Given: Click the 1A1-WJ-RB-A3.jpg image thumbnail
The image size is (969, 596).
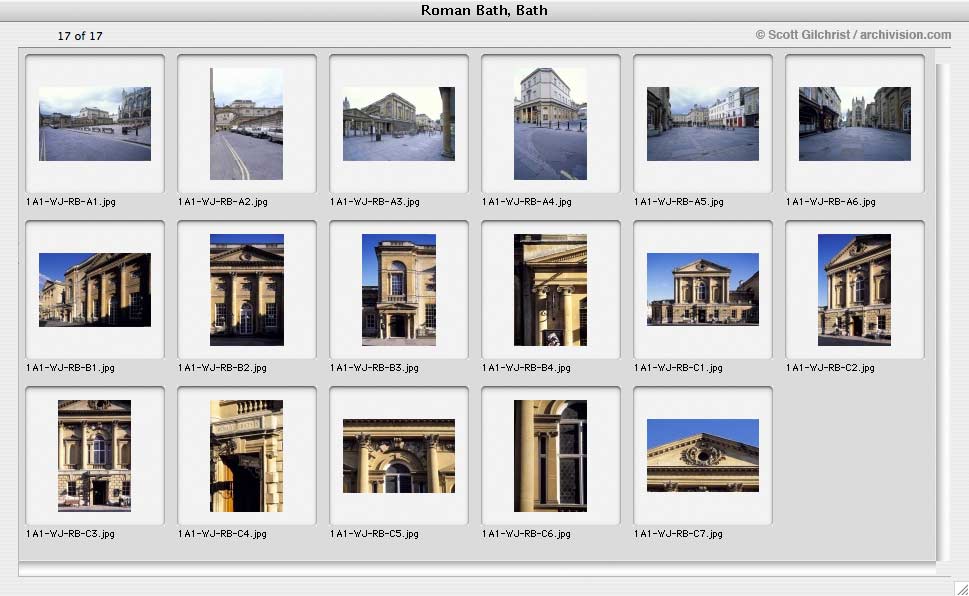Looking at the screenshot, I should [x=399, y=124].
